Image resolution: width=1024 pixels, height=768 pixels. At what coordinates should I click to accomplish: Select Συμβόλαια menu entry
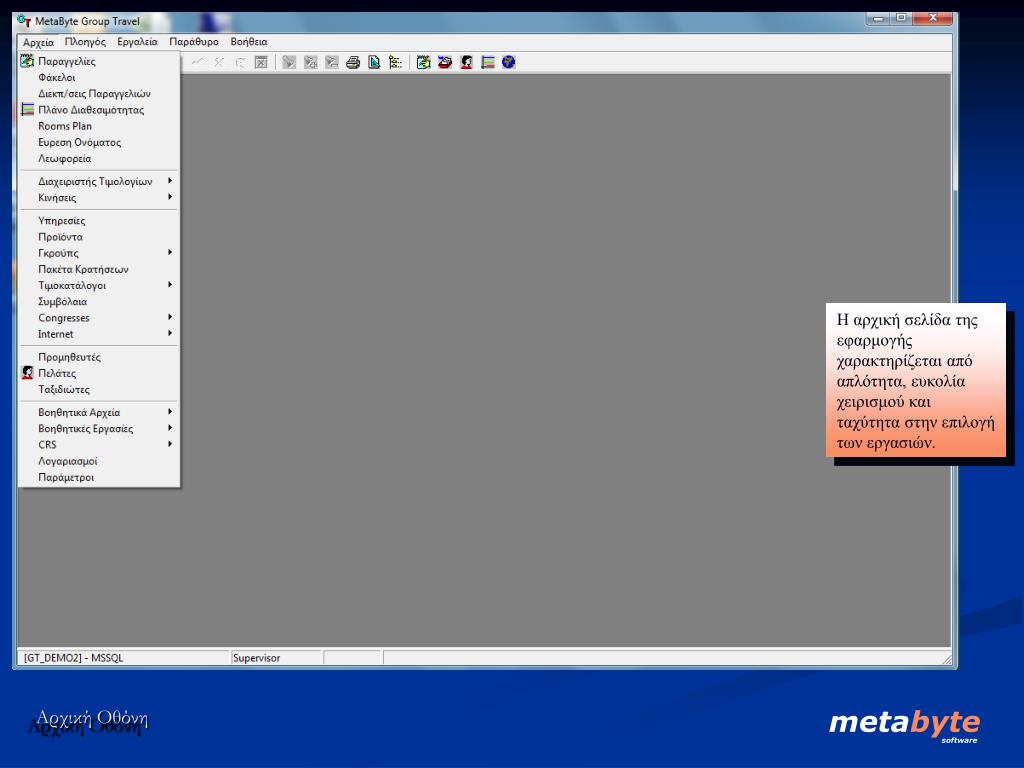pyautogui.click(x=99, y=302)
